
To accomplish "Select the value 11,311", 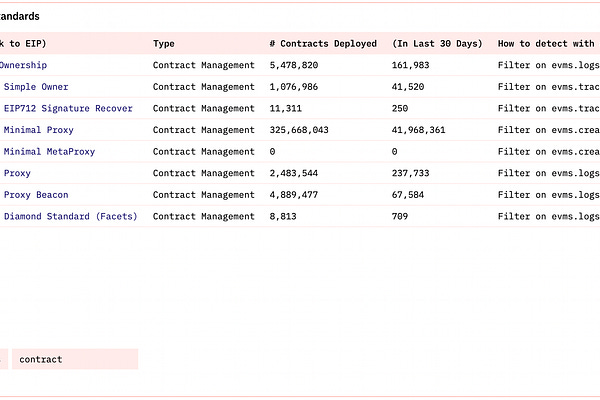I will (x=285, y=108).
